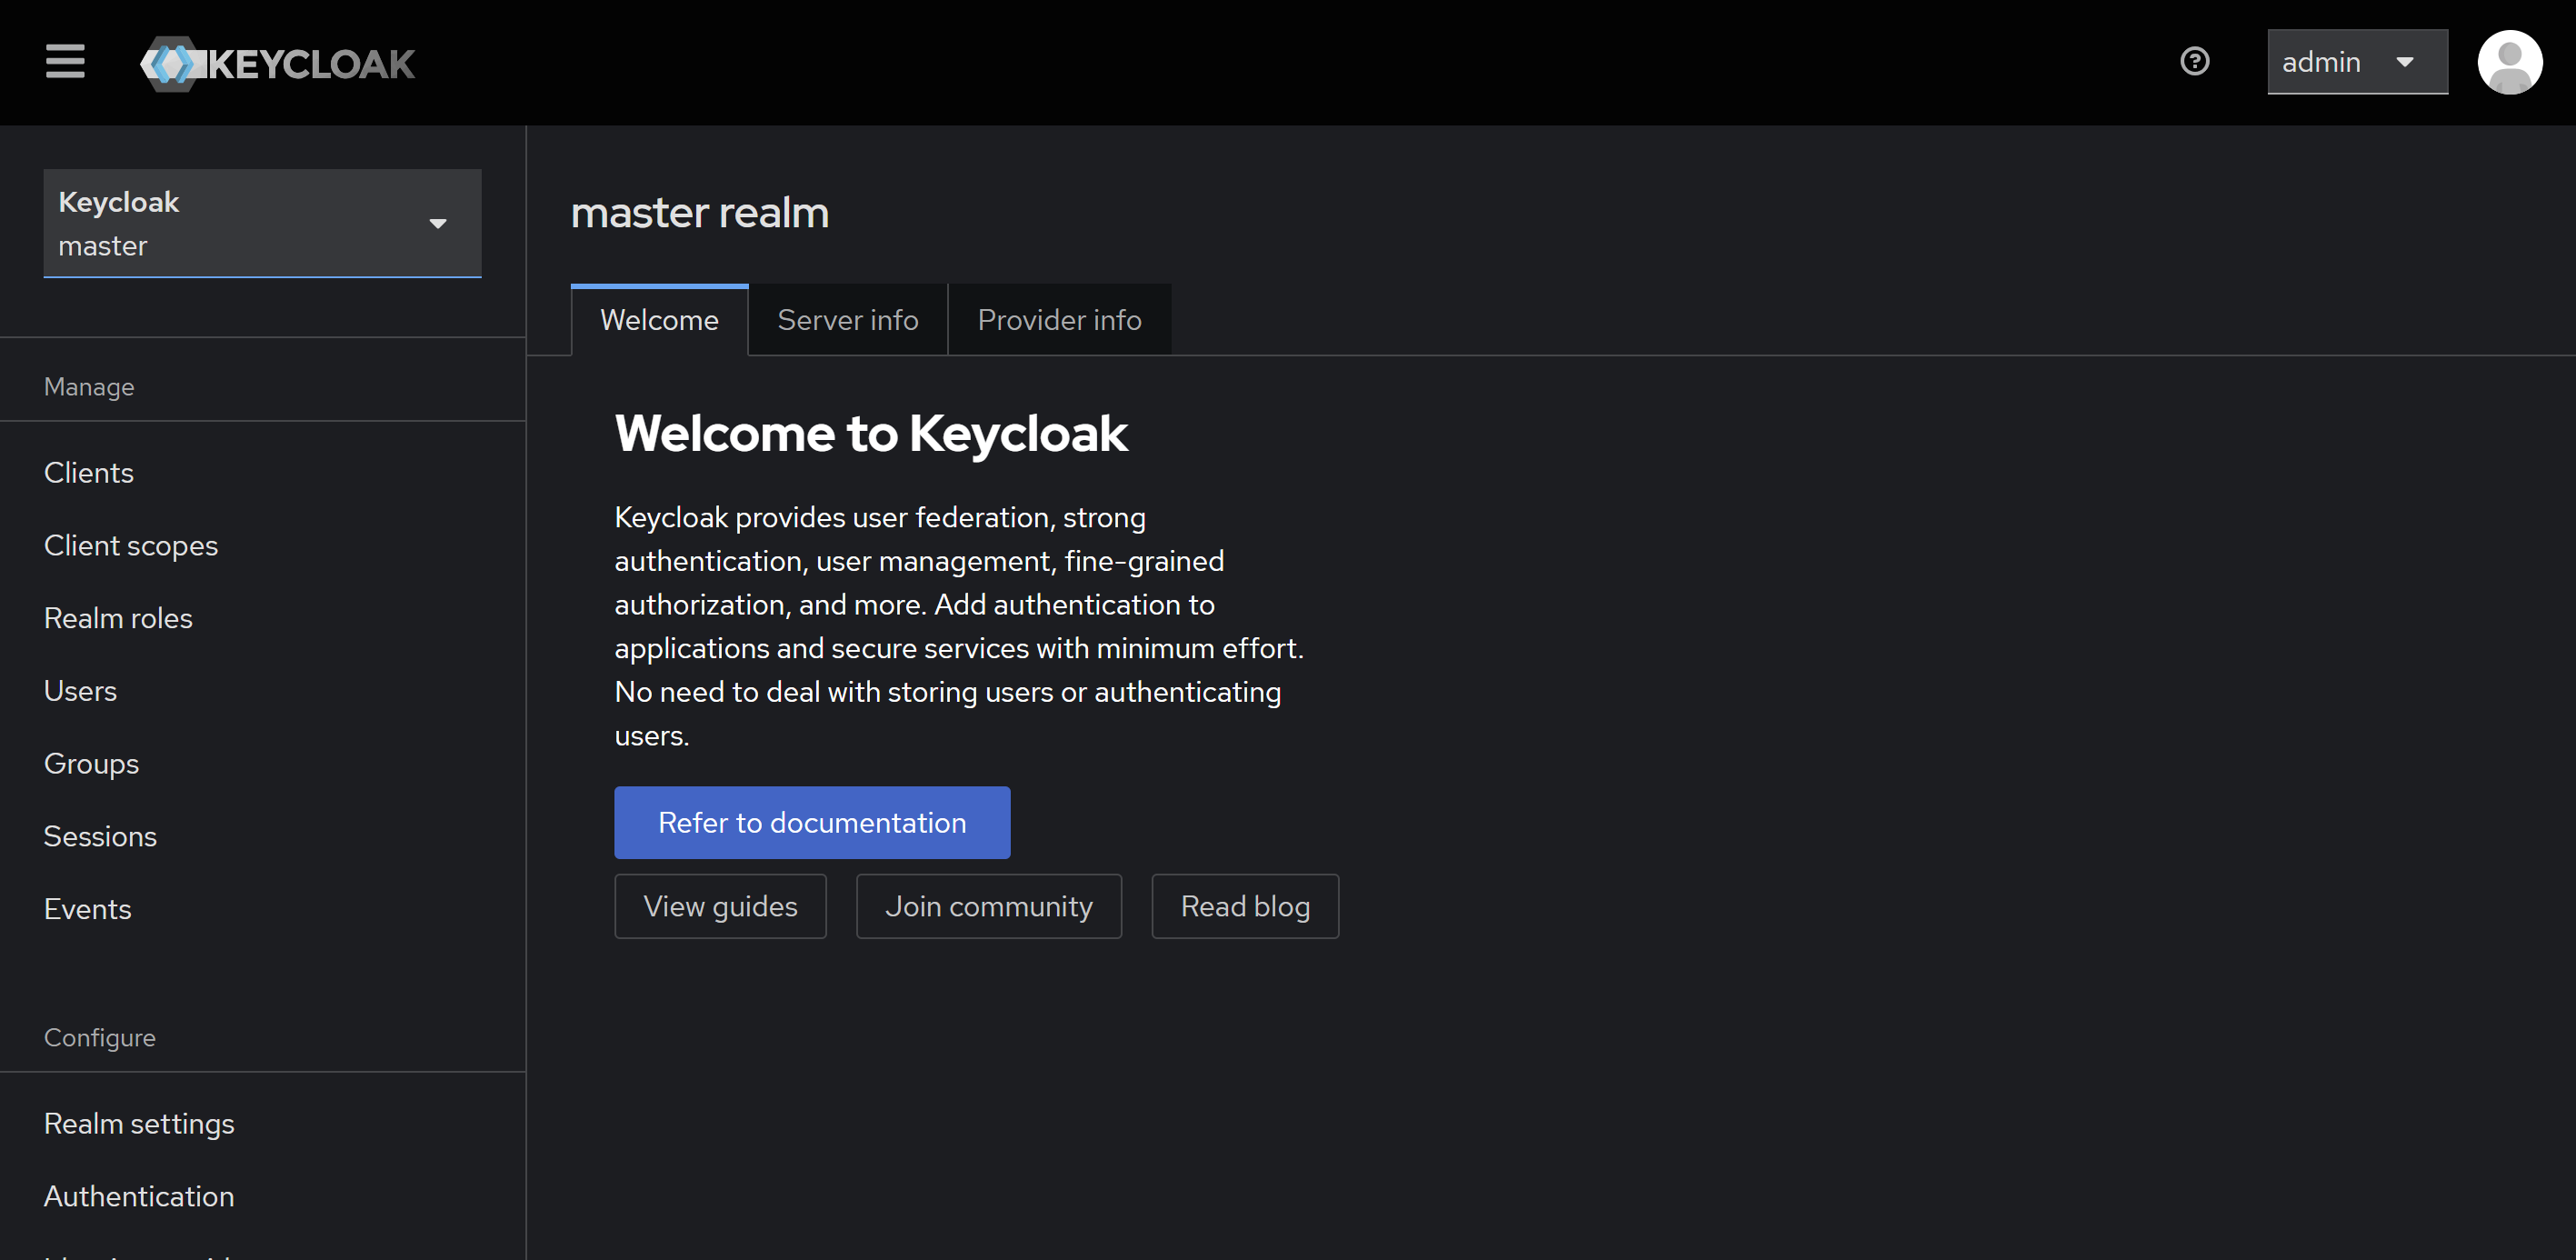Open Client scopes in the sidebar
The width and height of the screenshot is (2576, 1260).
[131, 546]
